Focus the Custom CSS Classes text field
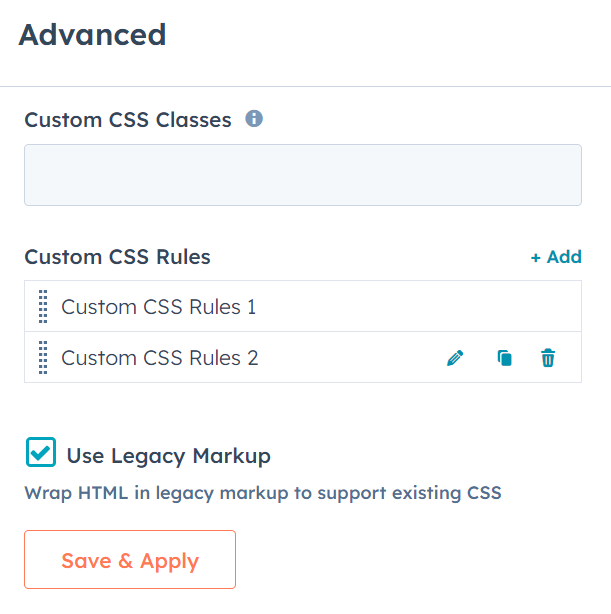The image size is (611, 614). 303,175
